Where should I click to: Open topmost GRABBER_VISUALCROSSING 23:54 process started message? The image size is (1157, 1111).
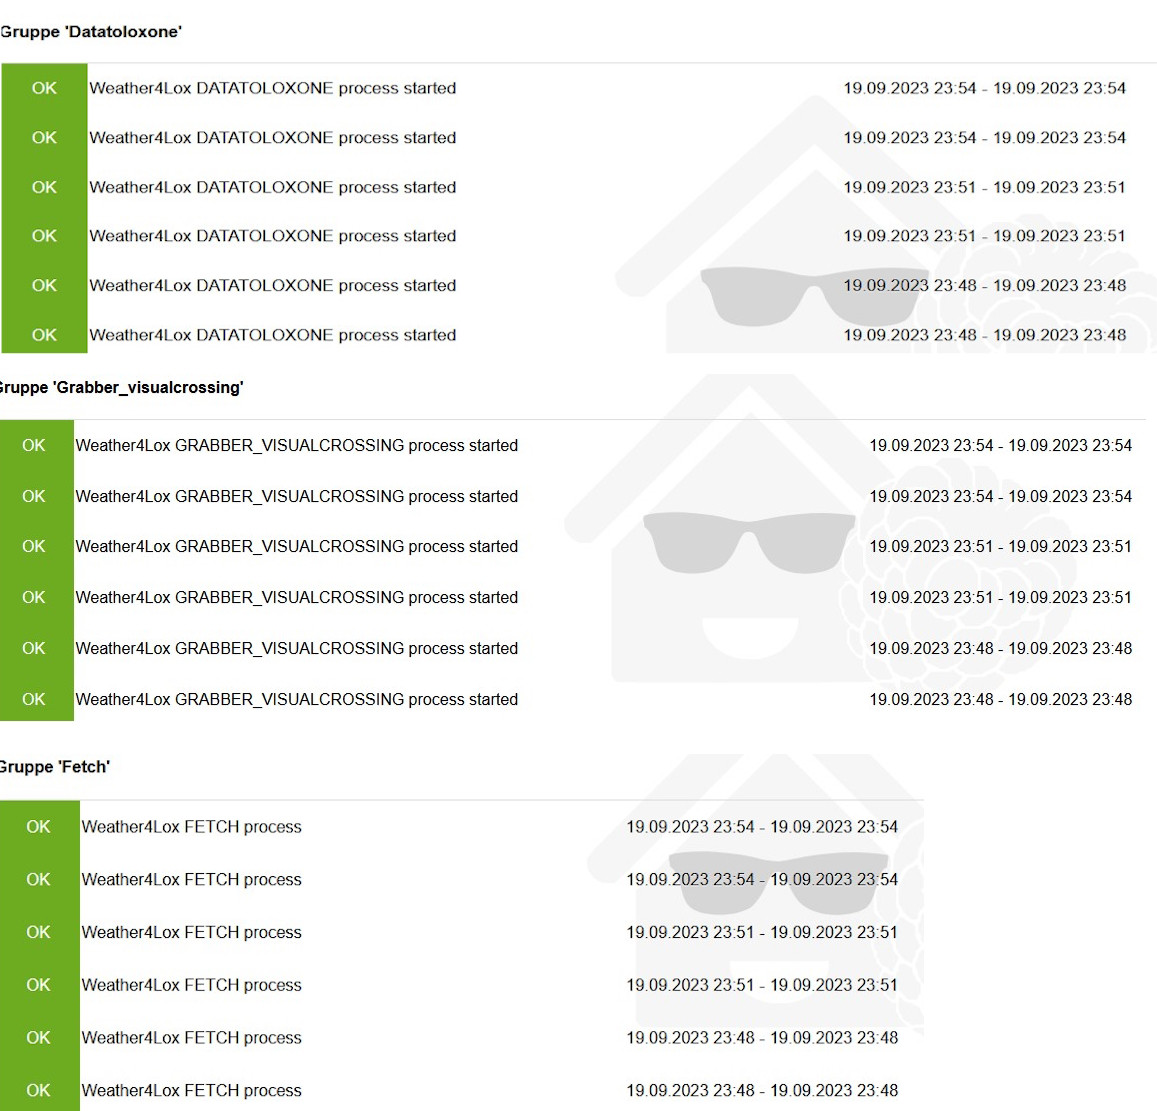(297, 445)
